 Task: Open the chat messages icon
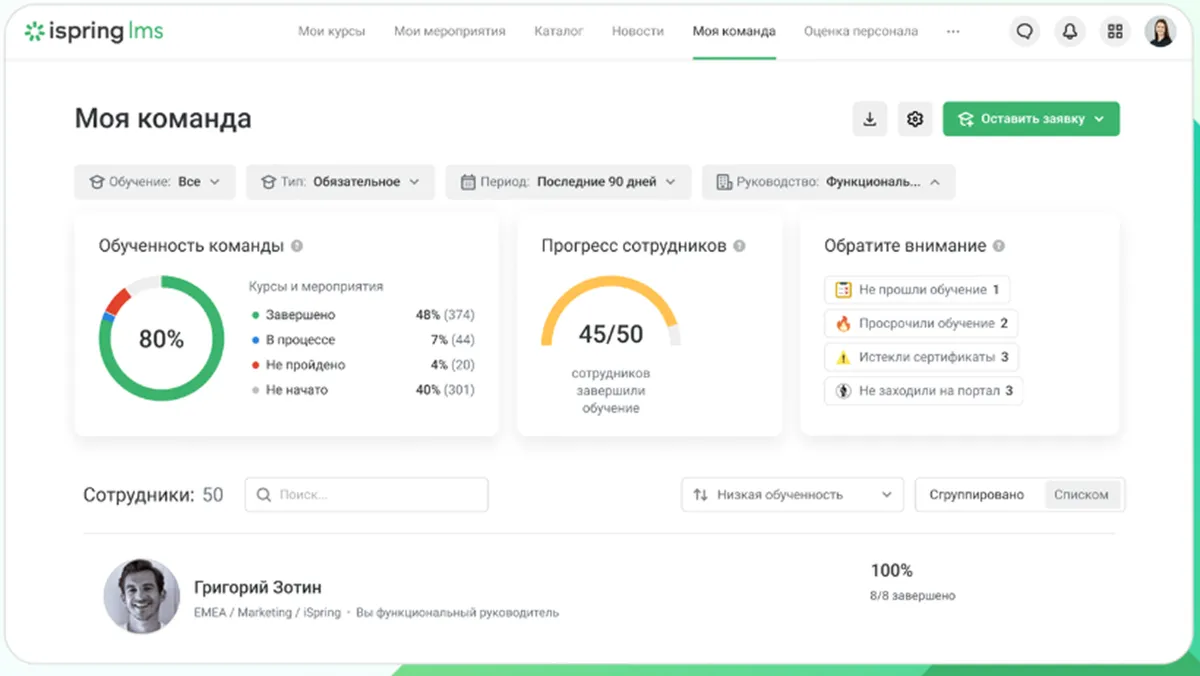(1024, 31)
